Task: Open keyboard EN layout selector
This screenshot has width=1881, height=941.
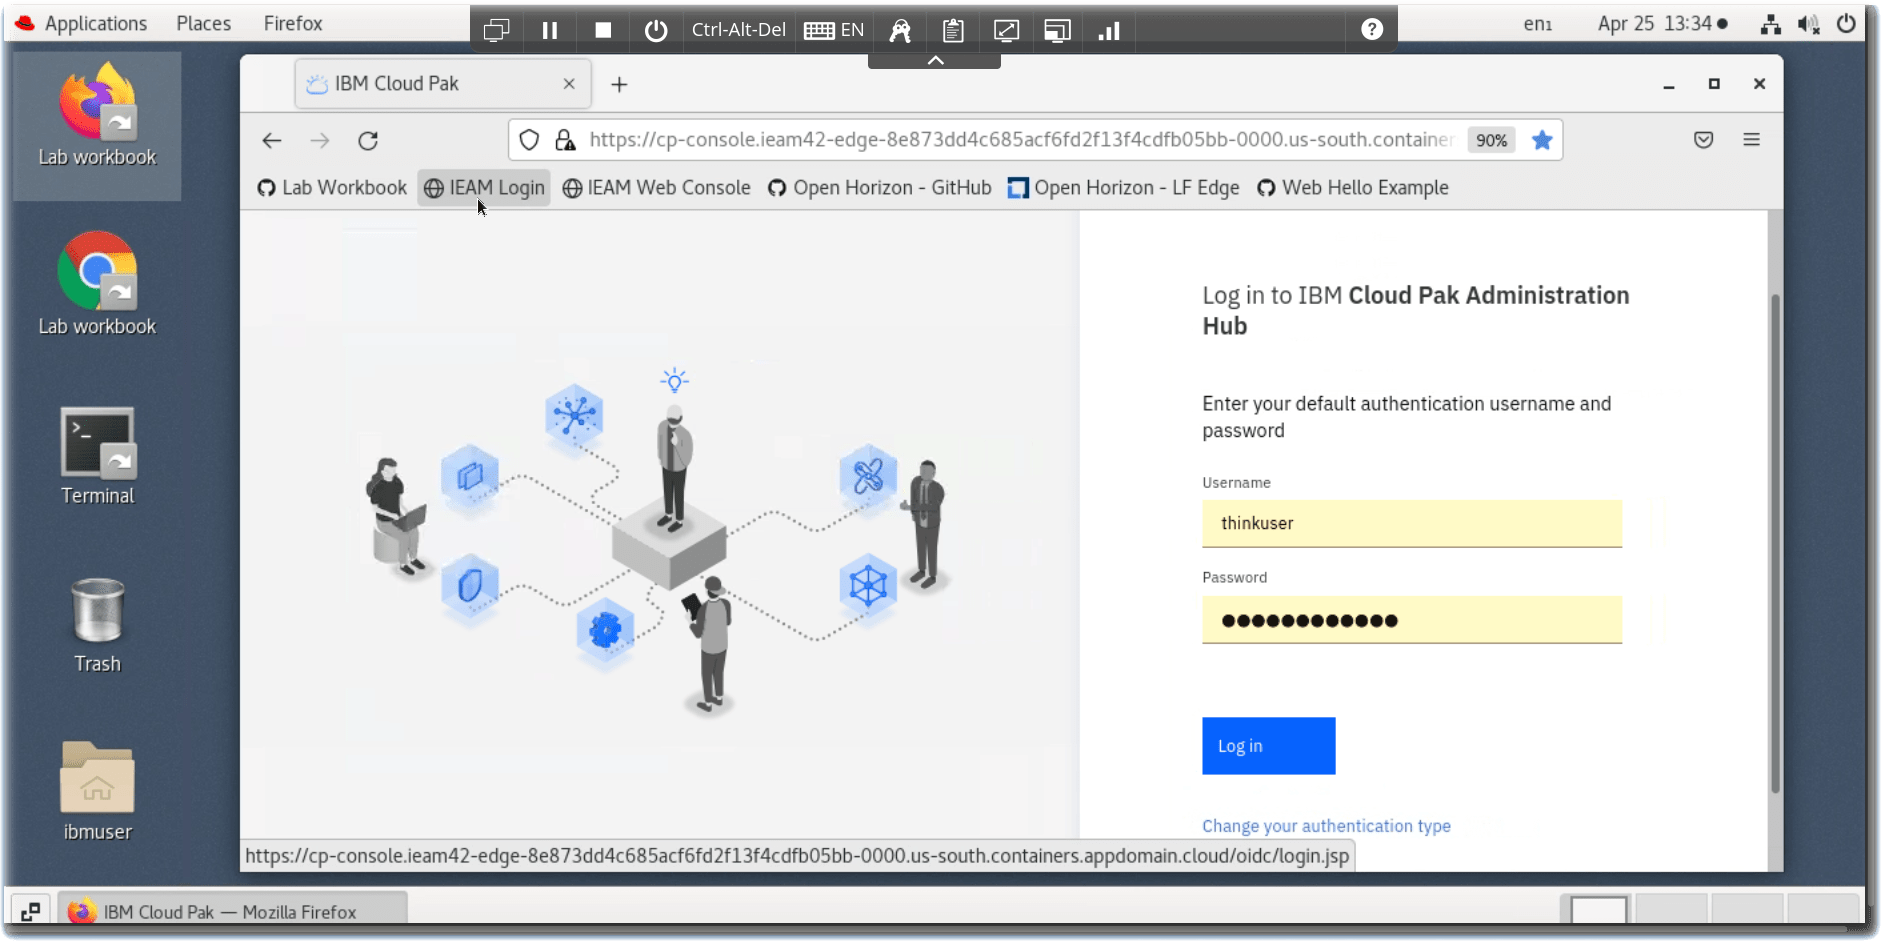Action: click(x=834, y=30)
